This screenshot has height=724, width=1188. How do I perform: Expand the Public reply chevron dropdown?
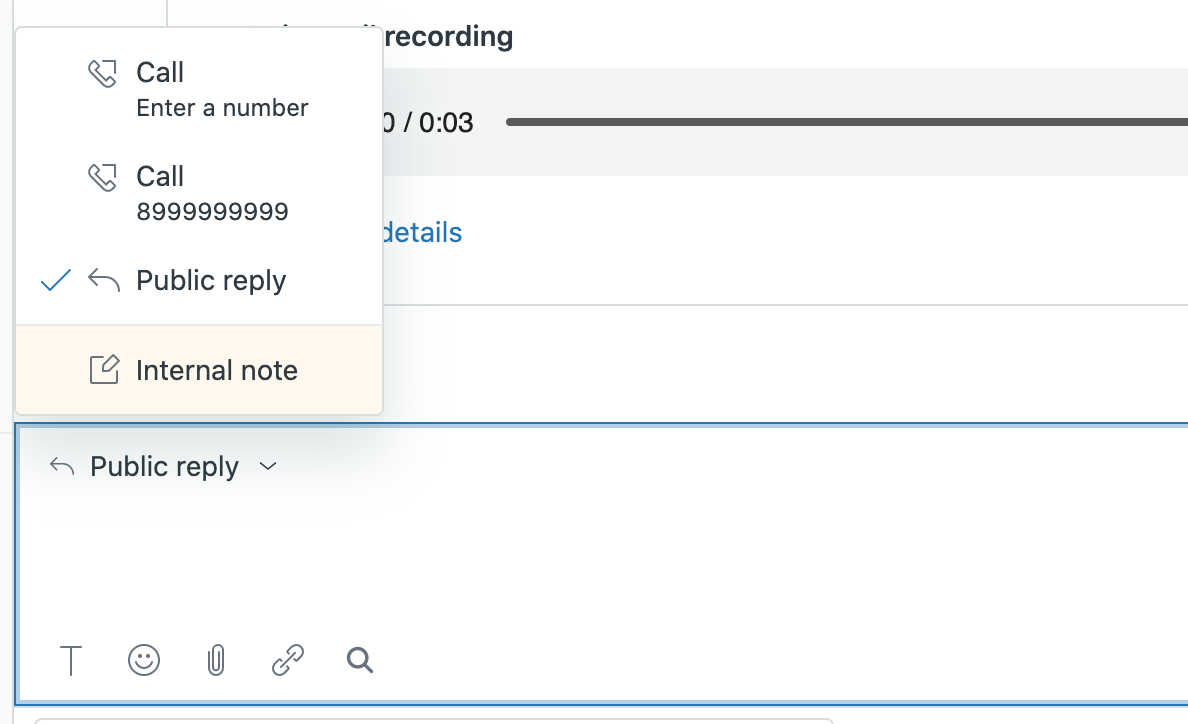click(x=268, y=467)
